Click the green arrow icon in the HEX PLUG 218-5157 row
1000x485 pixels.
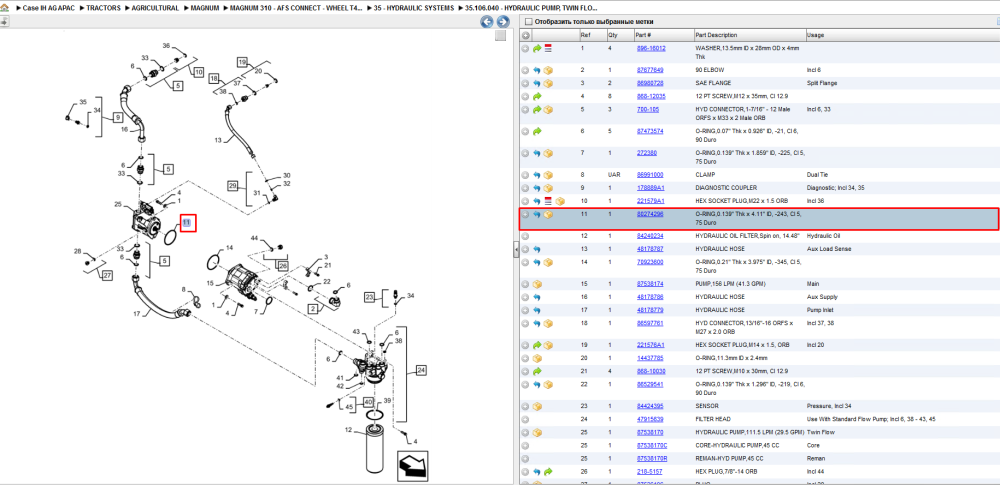tap(547, 472)
